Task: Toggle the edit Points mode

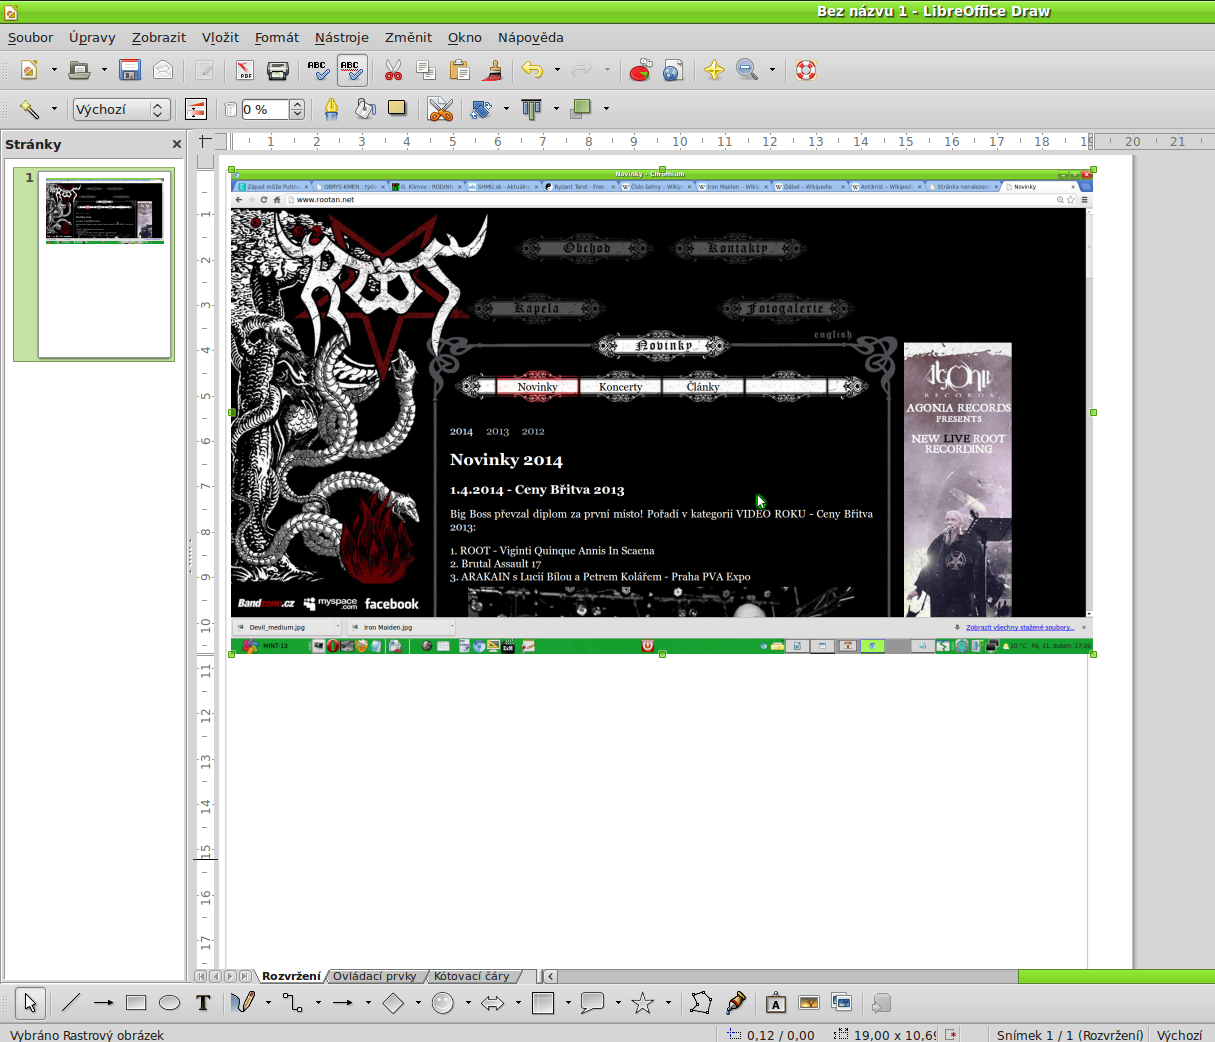Action: pyautogui.click(x=701, y=1003)
